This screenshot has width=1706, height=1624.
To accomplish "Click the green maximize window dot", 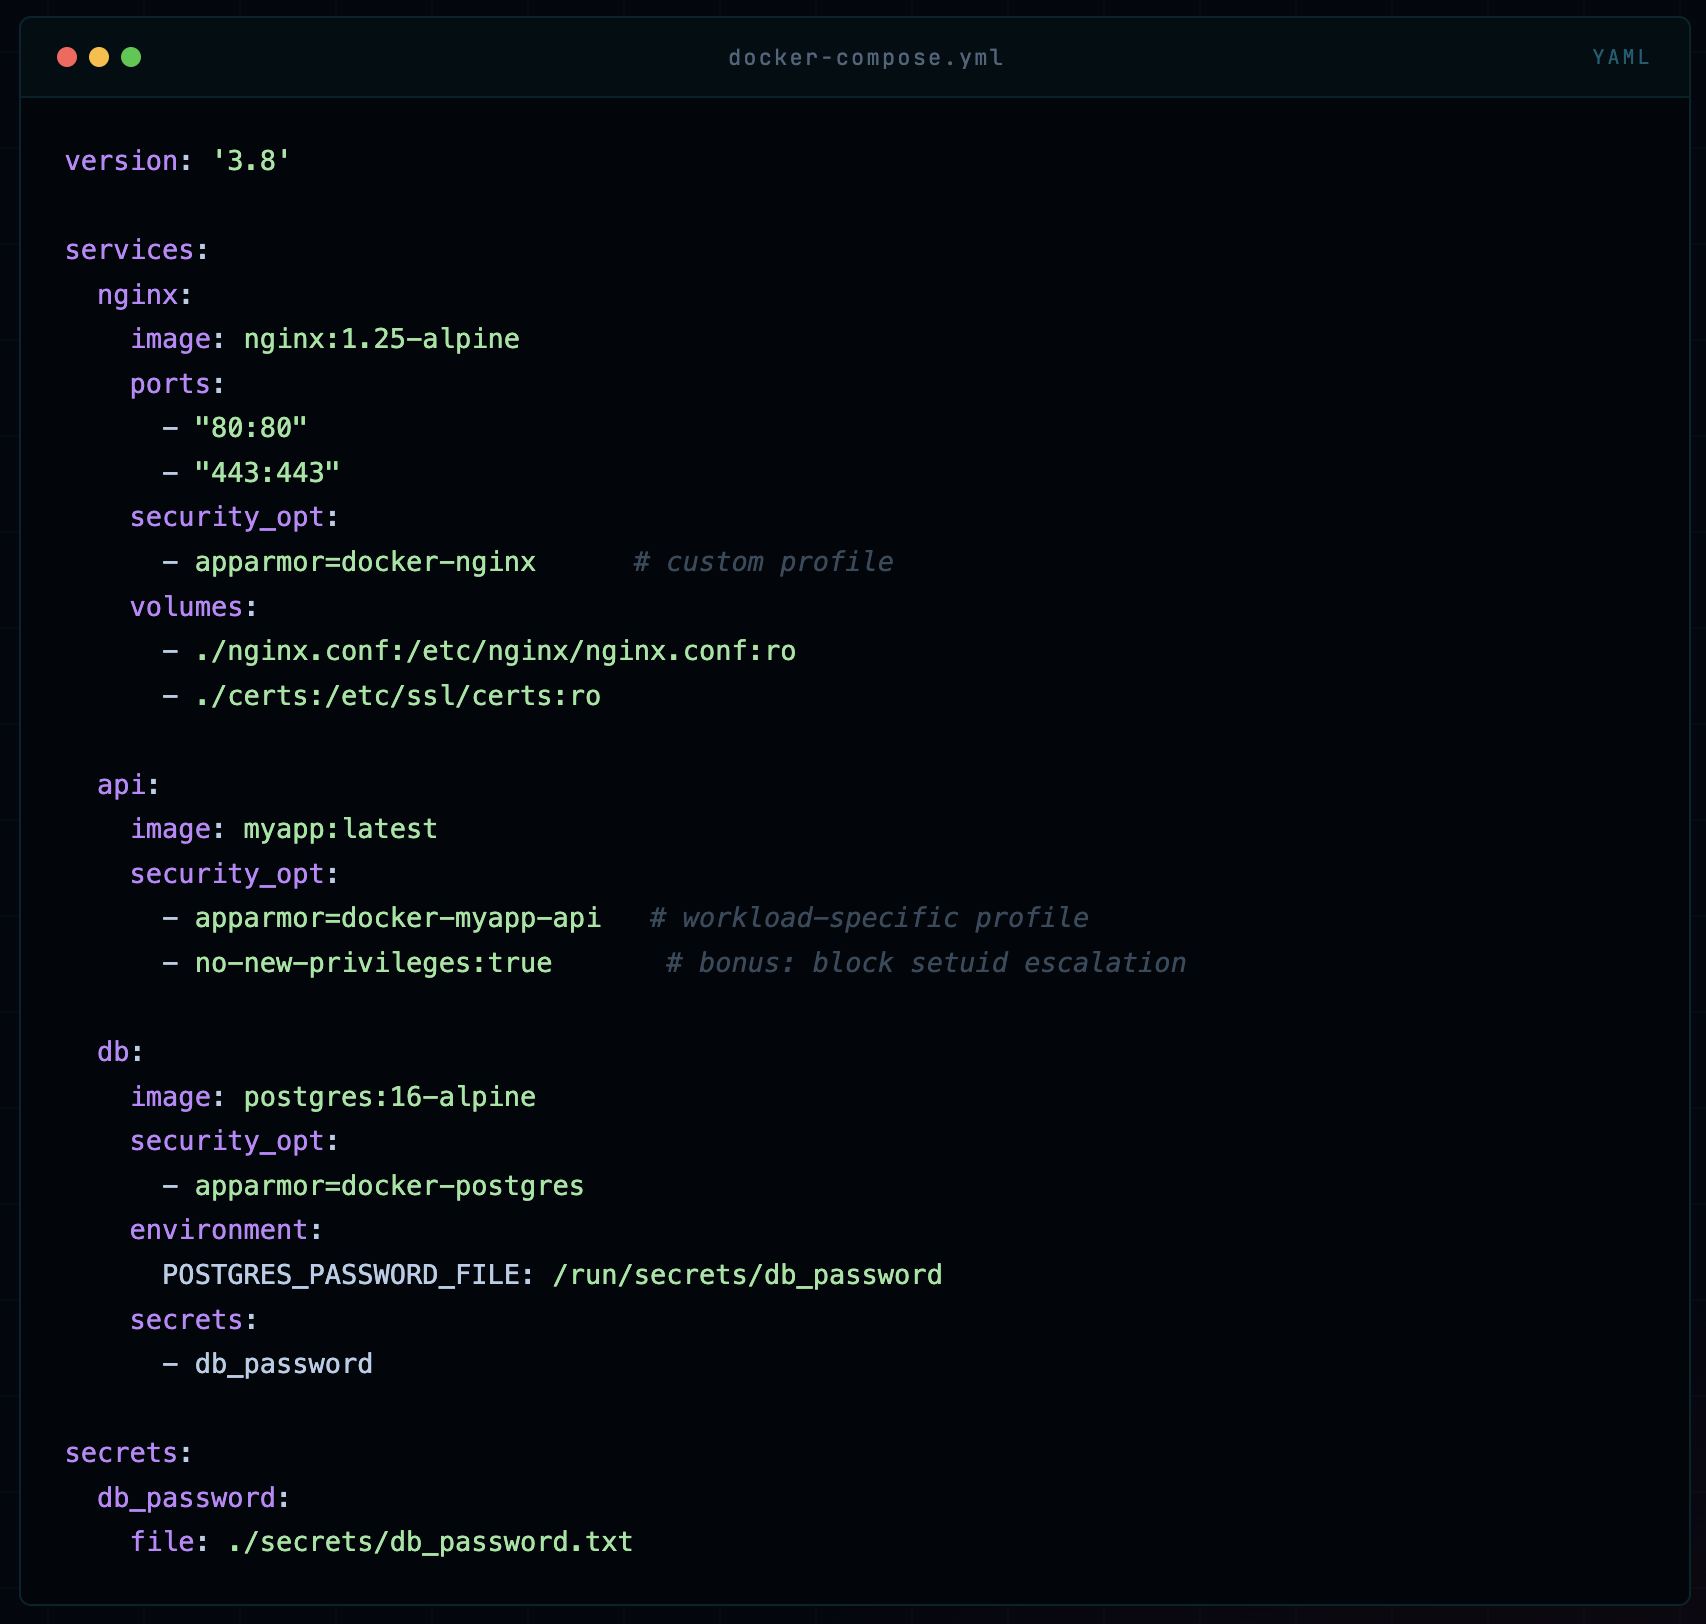I will pos(131,57).
